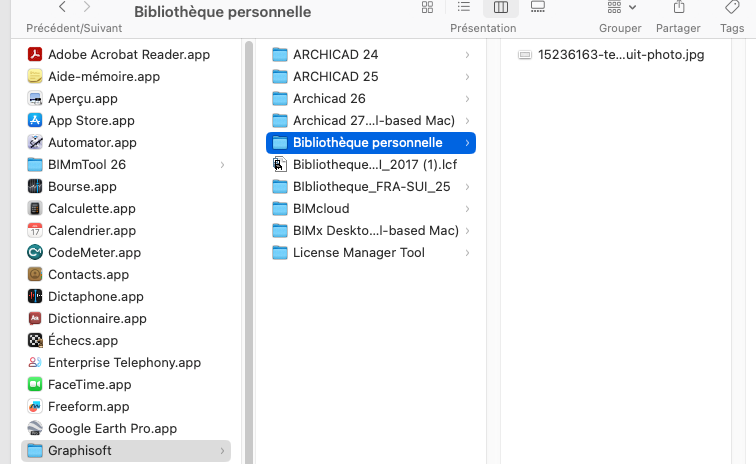Expand the BIMcloud folder chevron
This screenshot has width=756, height=464.
pyautogui.click(x=467, y=209)
